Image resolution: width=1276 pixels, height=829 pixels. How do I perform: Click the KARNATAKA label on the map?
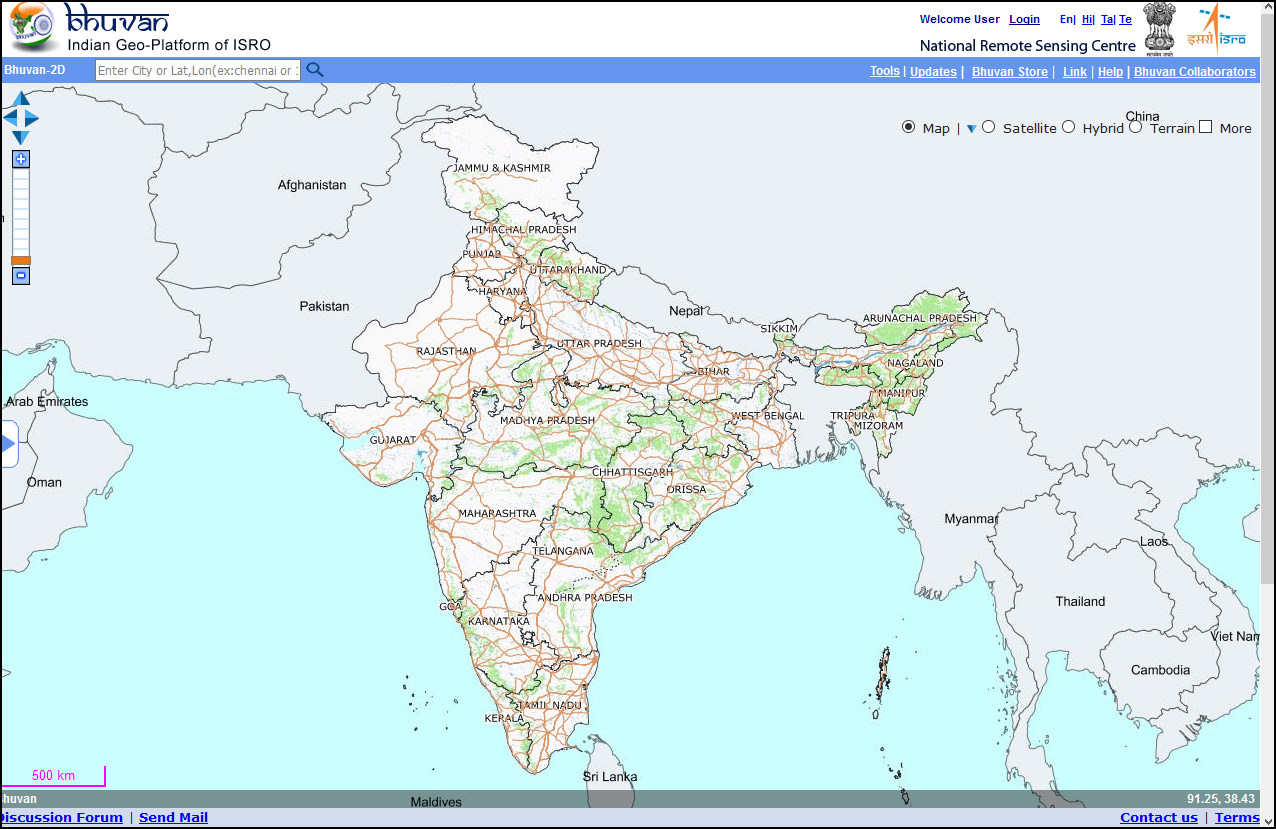(x=499, y=621)
